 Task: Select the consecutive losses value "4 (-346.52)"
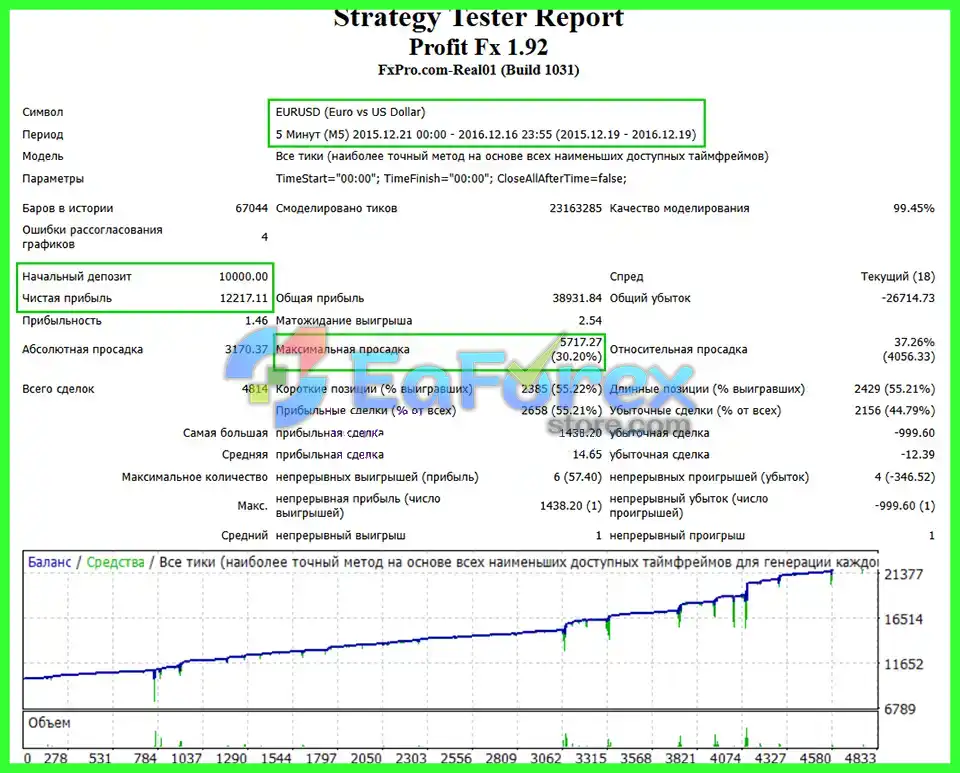905,477
